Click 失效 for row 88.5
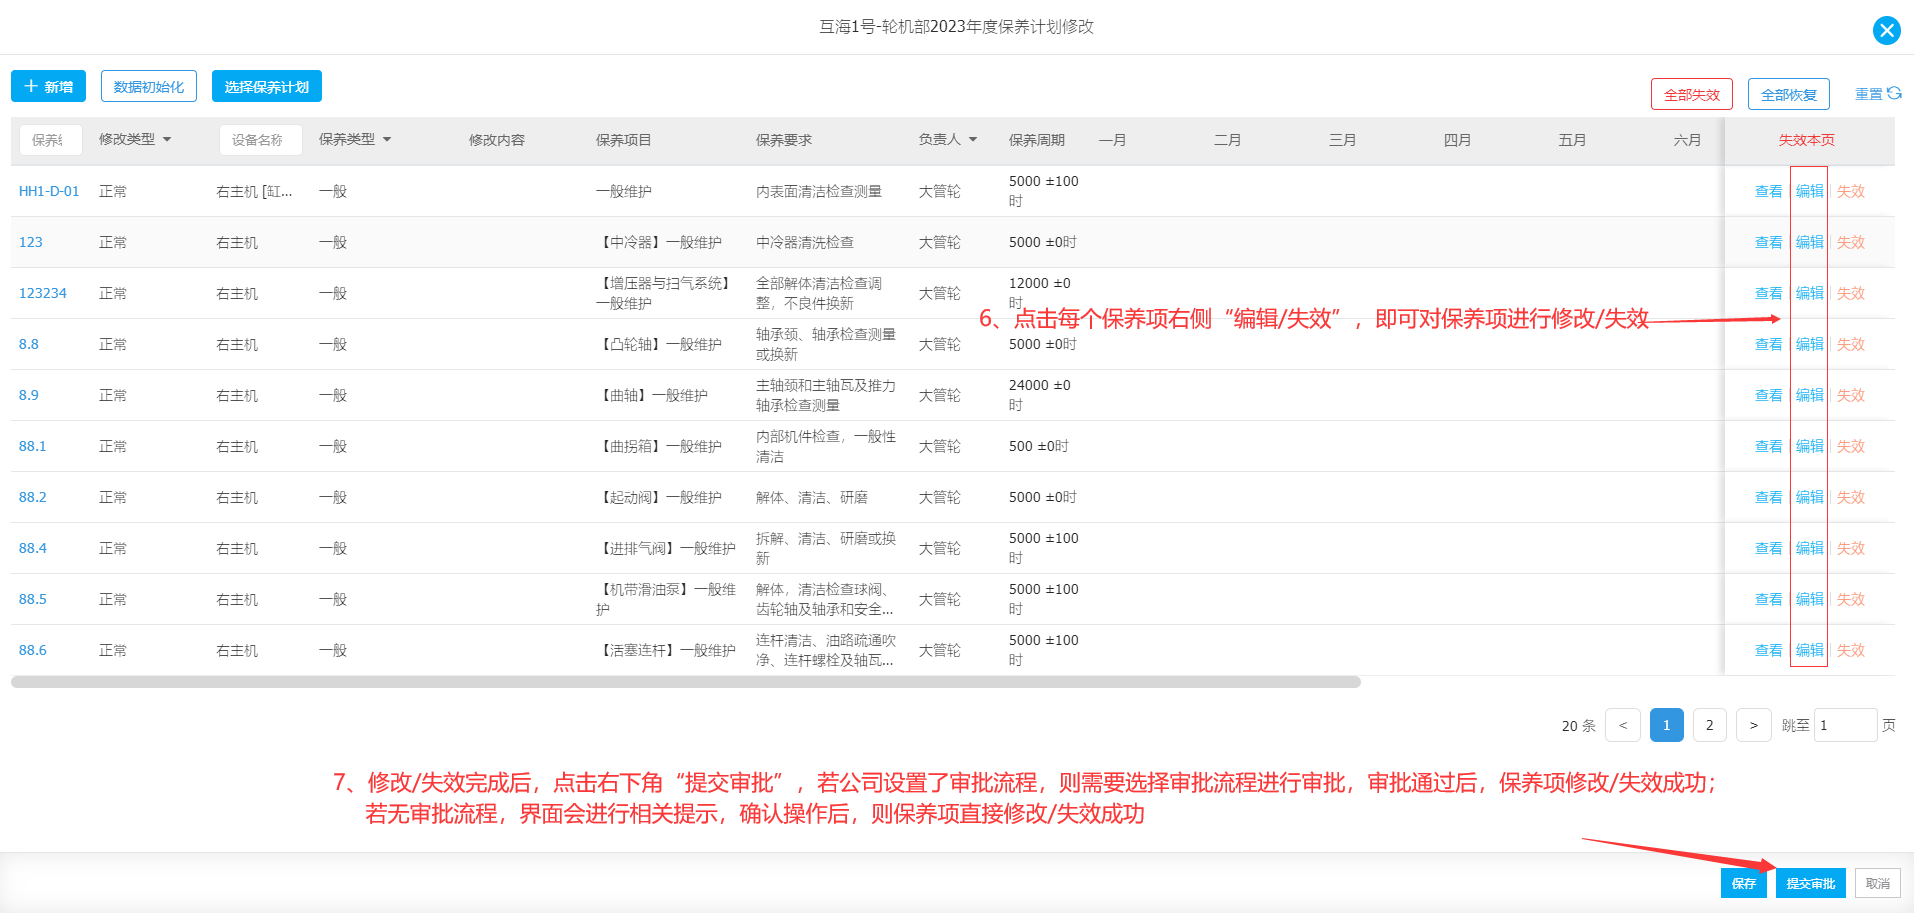This screenshot has height=913, width=1914. click(x=1851, y=599)
